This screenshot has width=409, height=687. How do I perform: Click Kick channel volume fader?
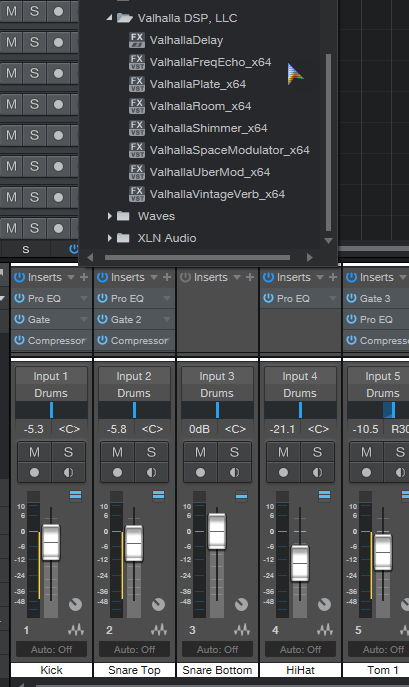coord(51,542)
